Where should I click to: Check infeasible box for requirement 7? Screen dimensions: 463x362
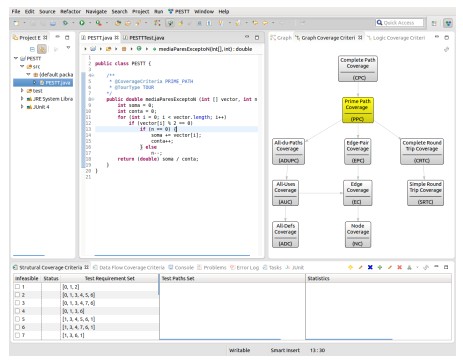(x=17, y=335)
